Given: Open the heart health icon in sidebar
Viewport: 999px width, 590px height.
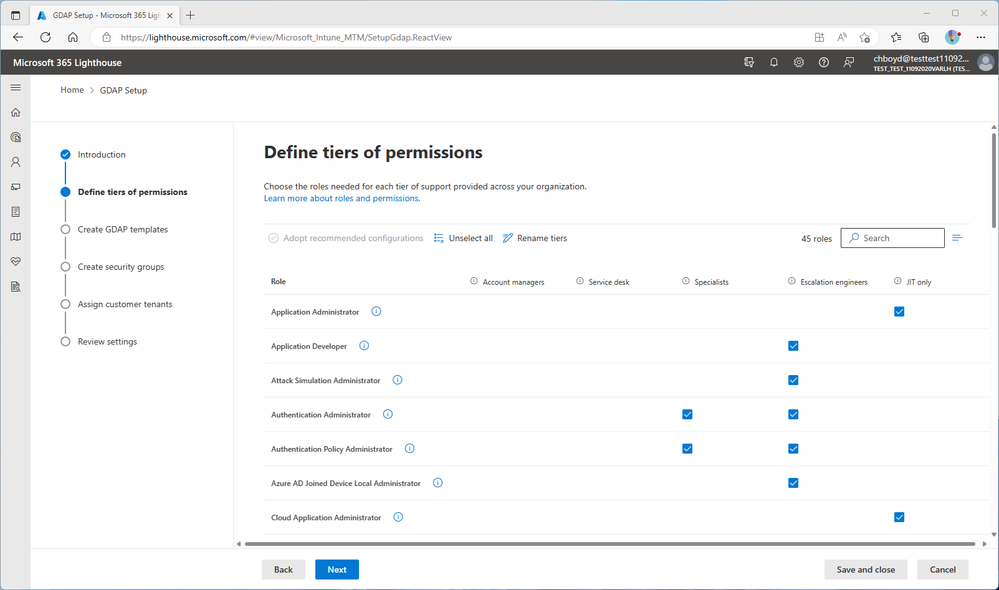Looking at the screenshot, I should 16,261.
